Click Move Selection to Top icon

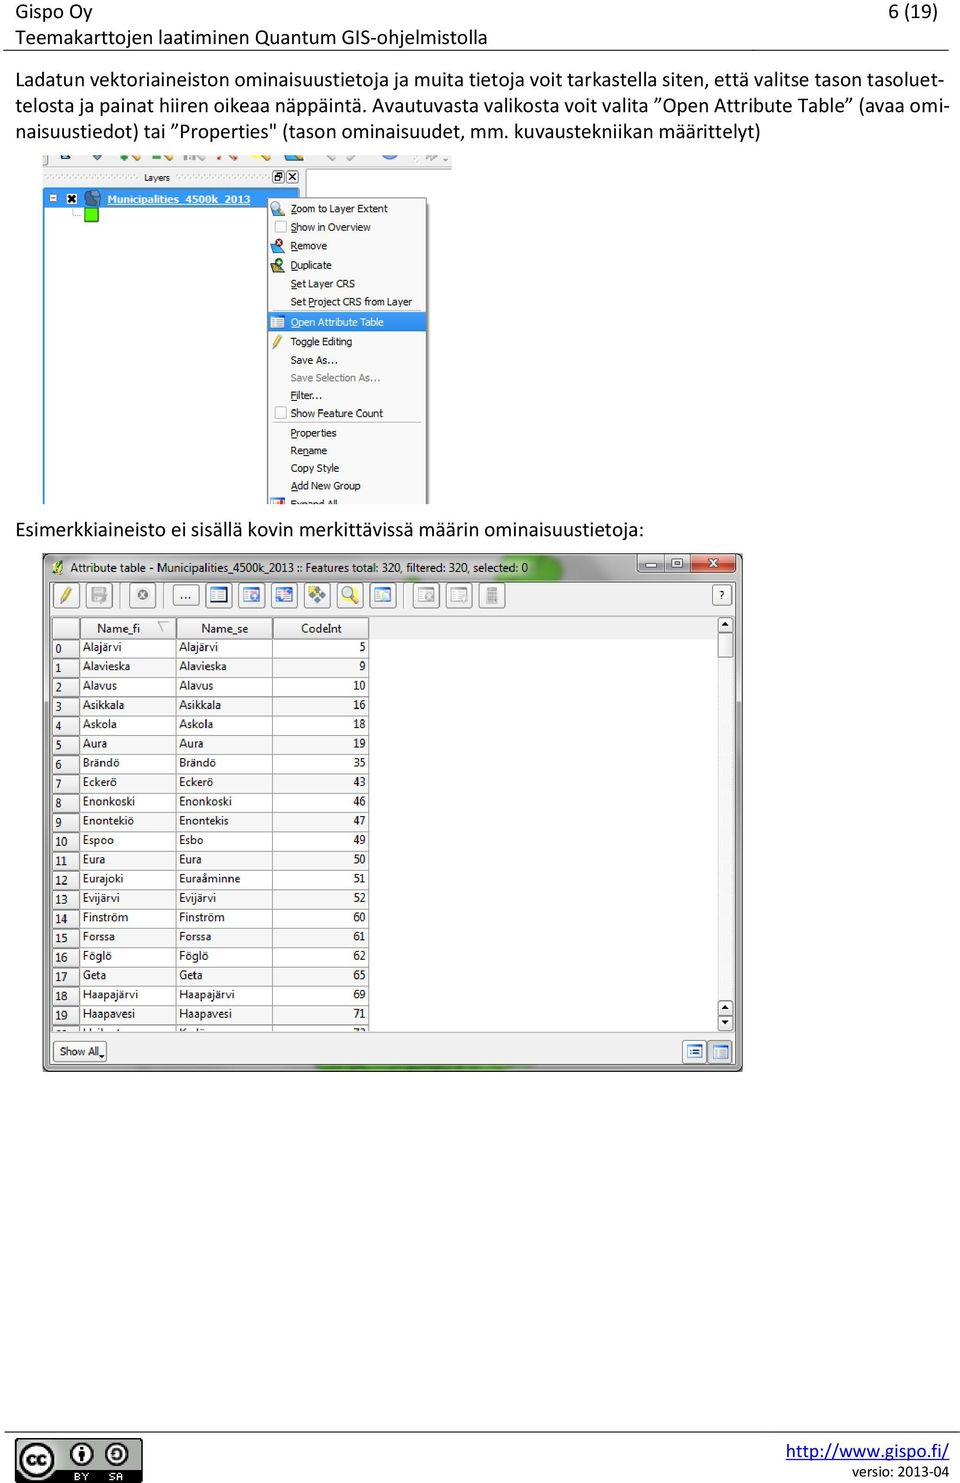252,595
